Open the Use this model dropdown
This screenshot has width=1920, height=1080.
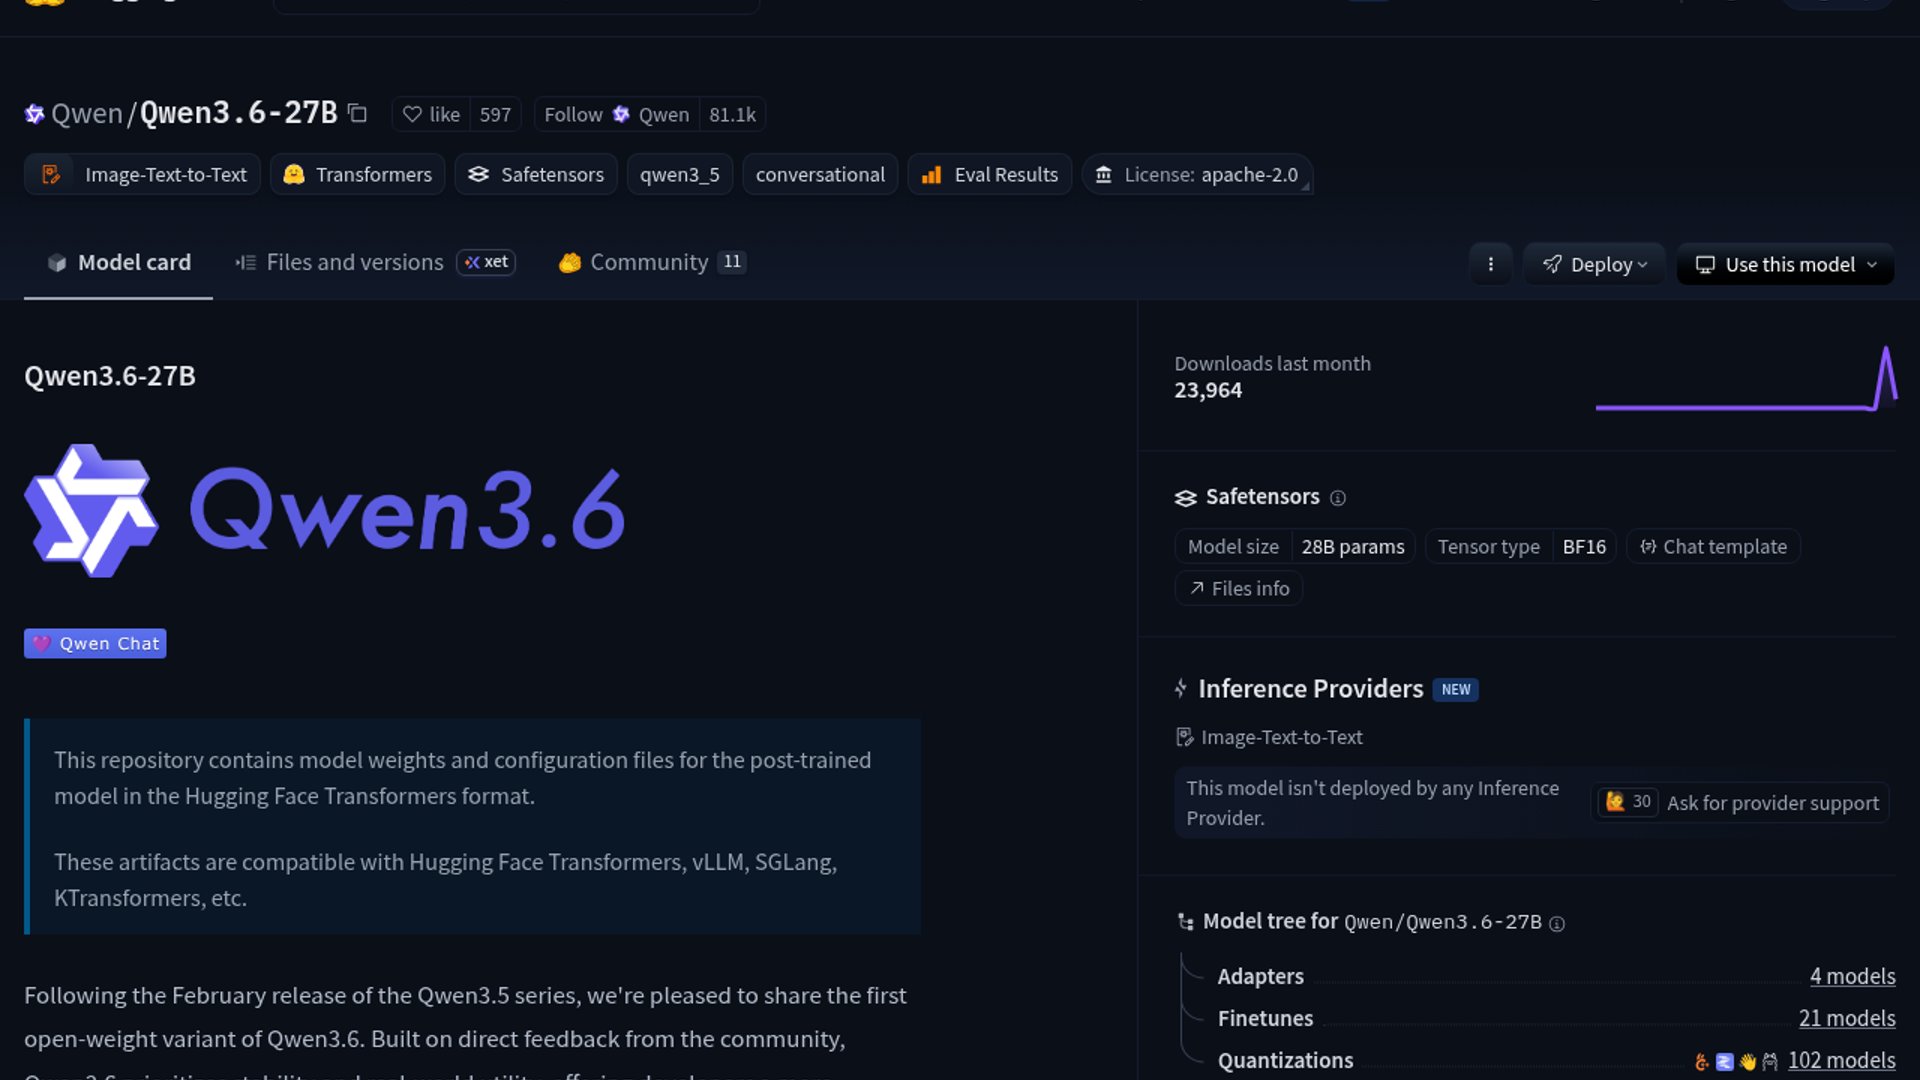click(1785, 264)
